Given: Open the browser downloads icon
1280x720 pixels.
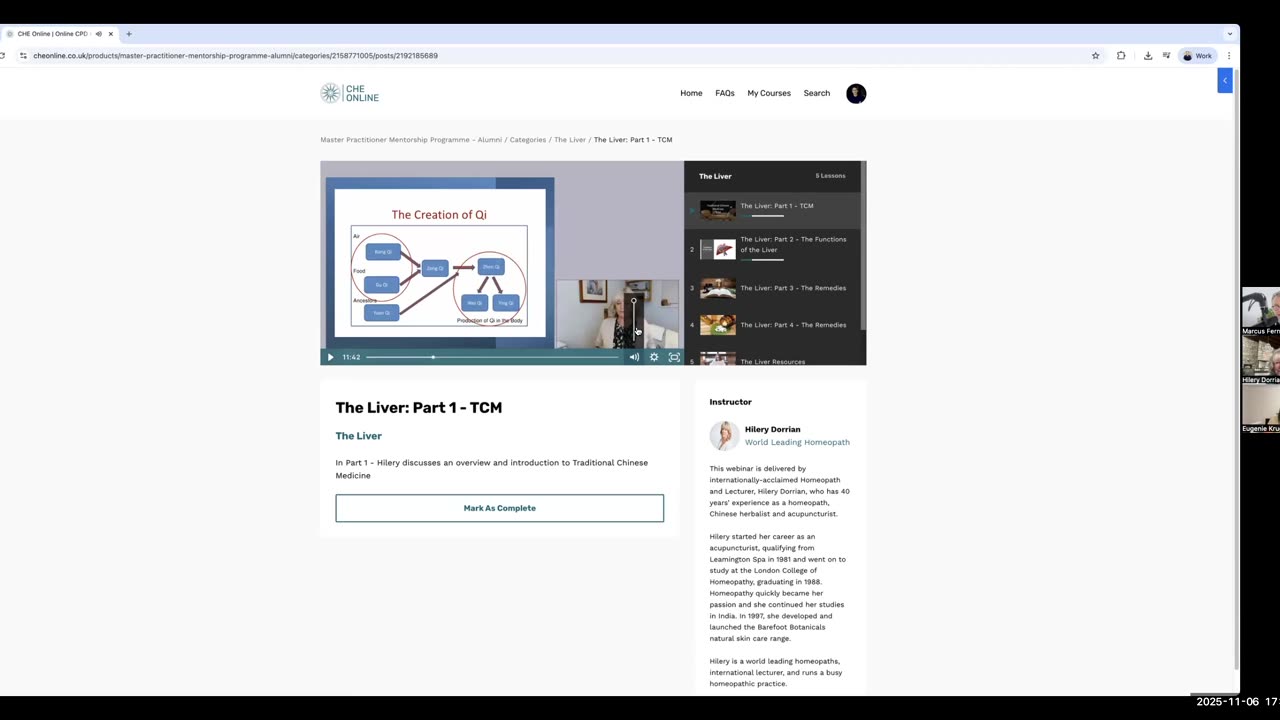Looking at the screenshot, I should coord(1148,56).
